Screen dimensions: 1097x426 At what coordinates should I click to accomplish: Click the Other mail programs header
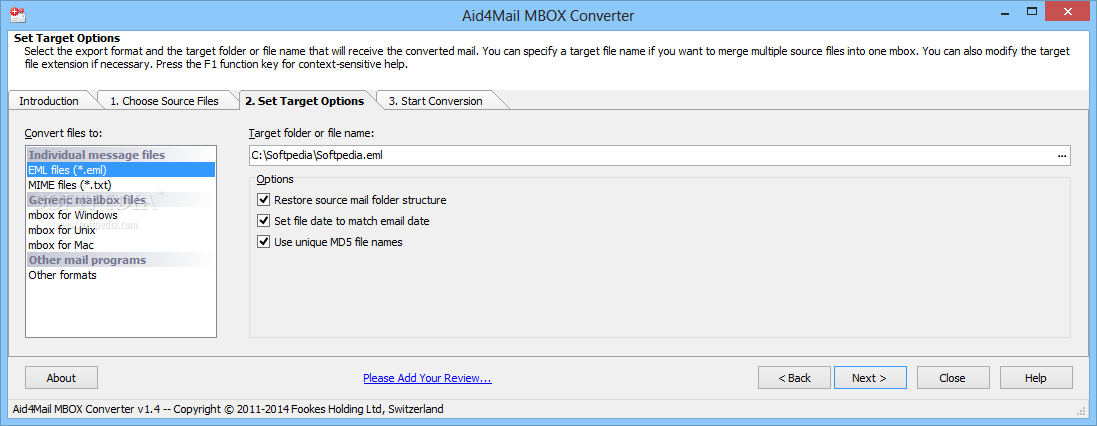120,260
